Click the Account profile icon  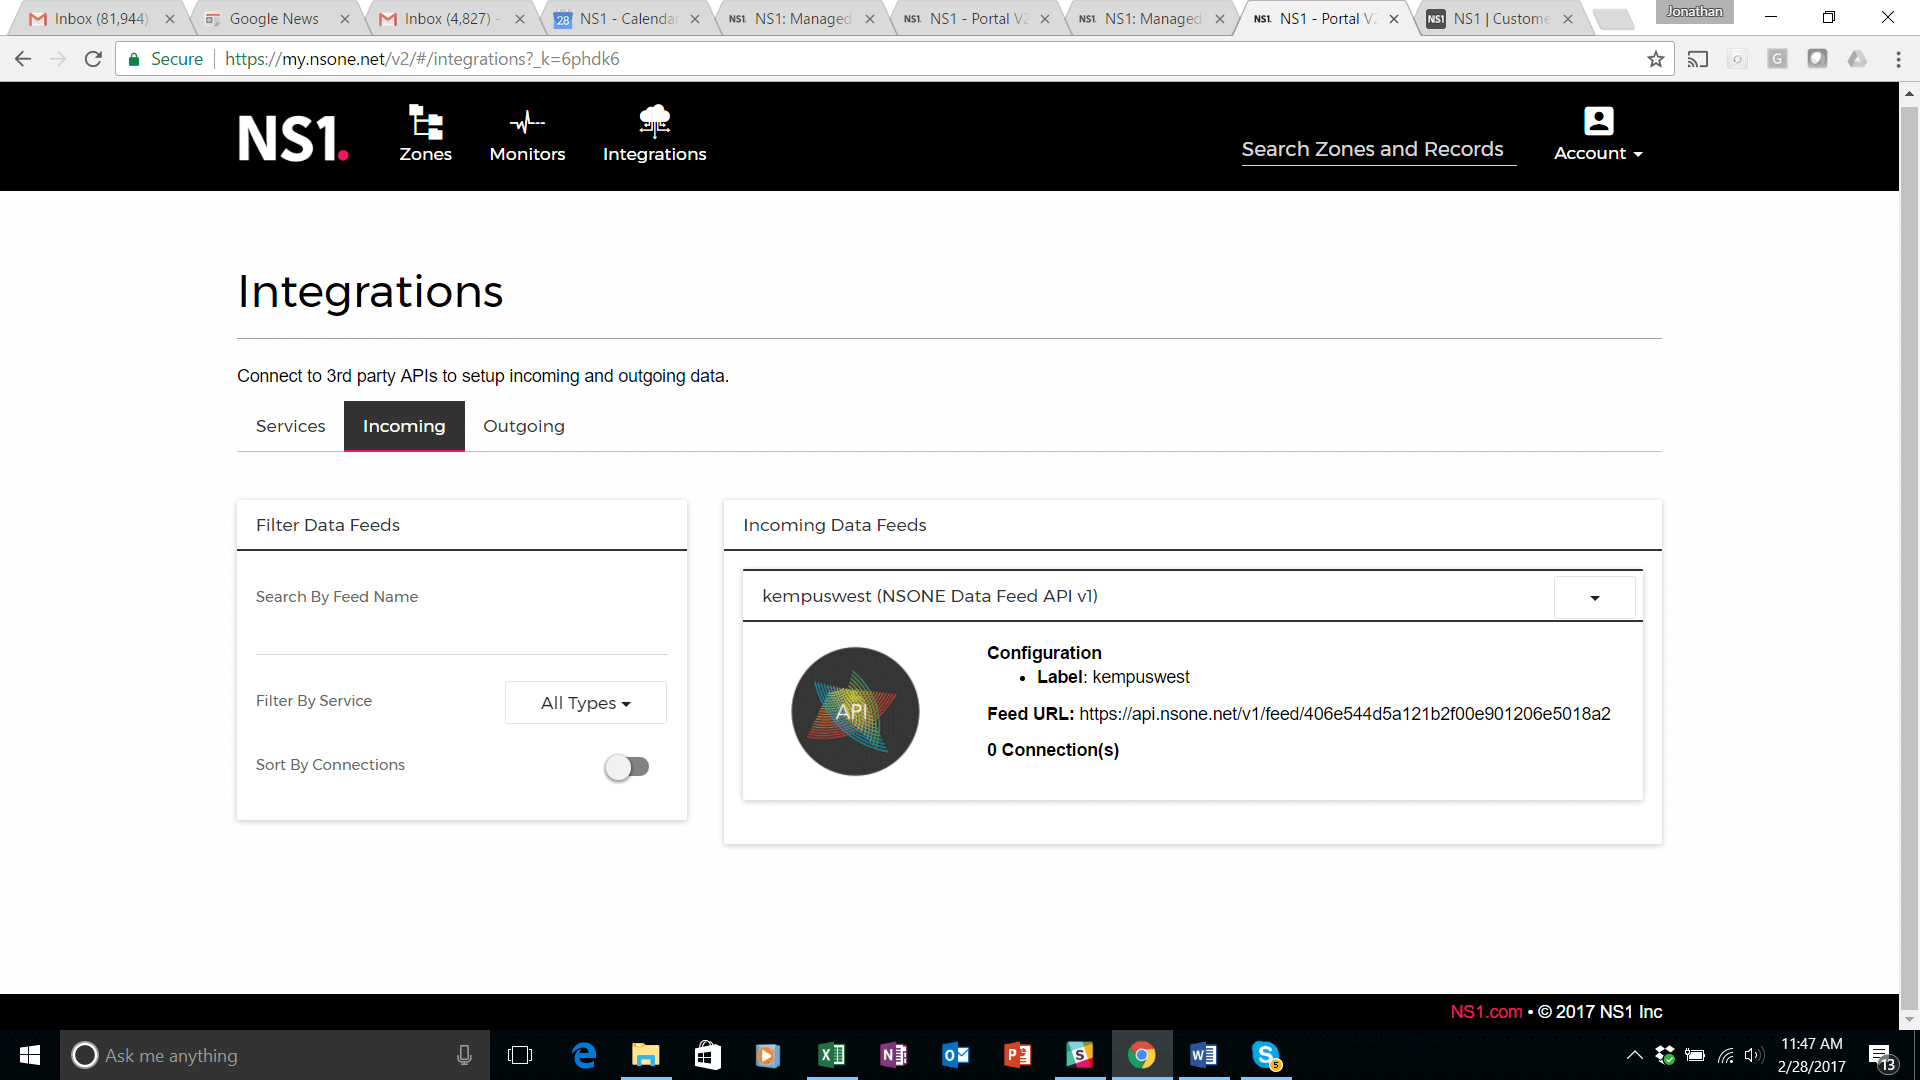tap(1598, 121)
